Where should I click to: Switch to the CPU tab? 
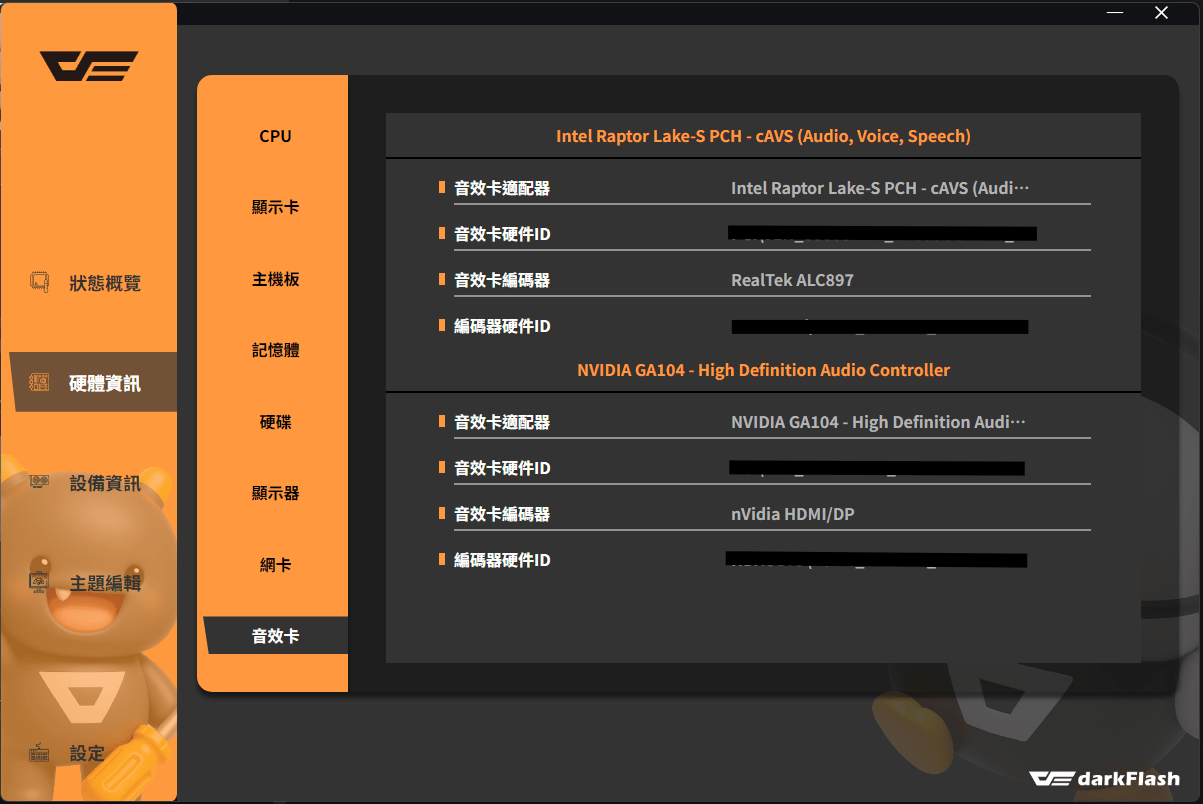(275, 136)
